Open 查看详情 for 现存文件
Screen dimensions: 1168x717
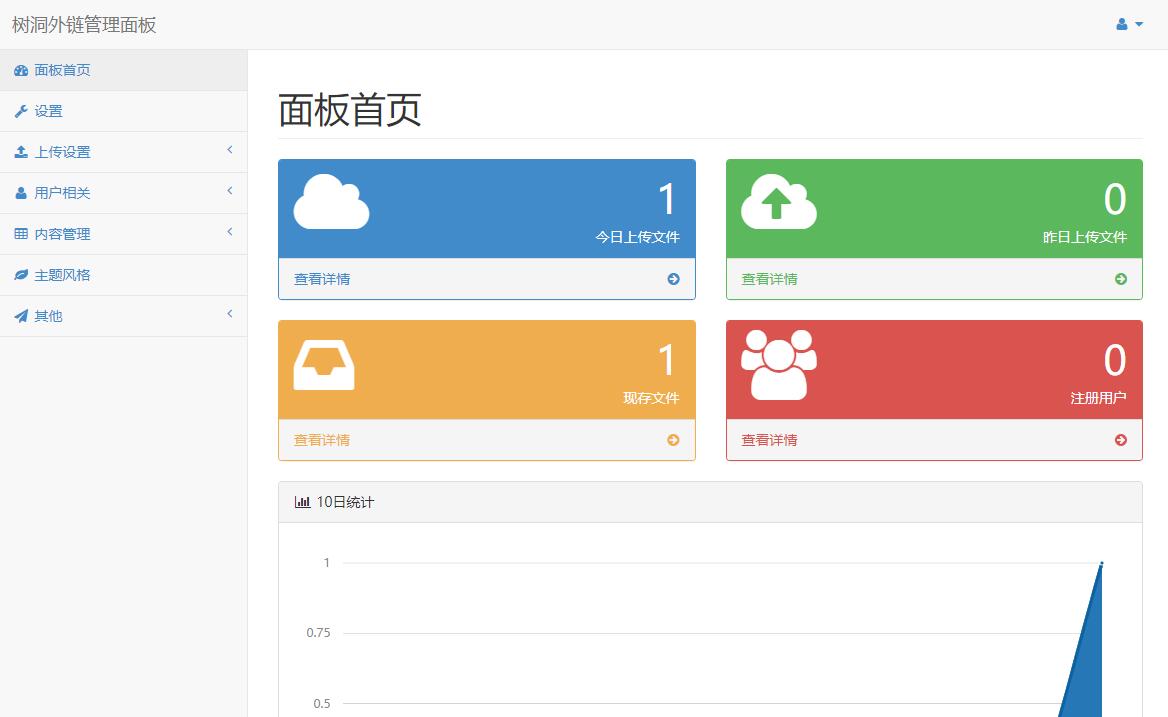coord(322,440)
